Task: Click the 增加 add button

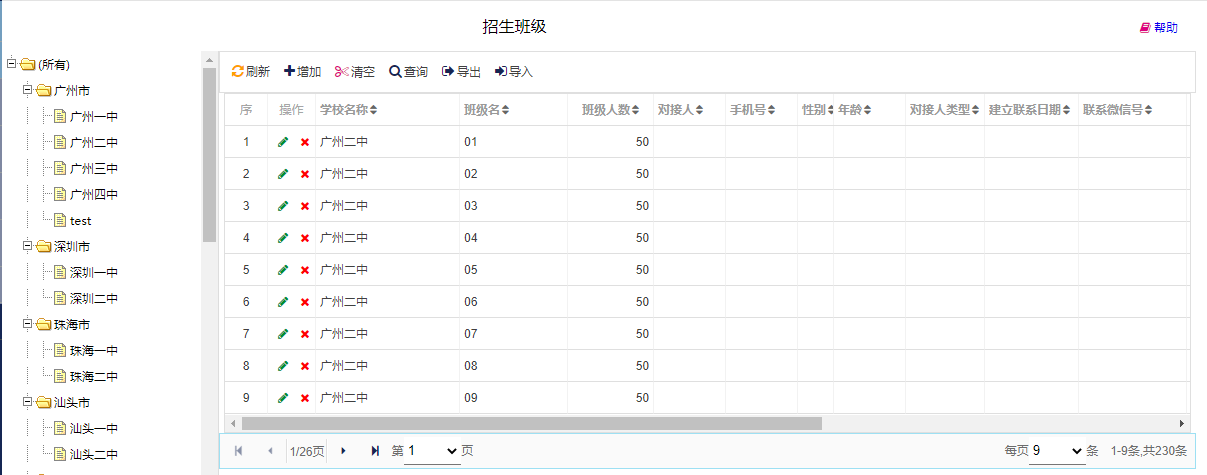Action: (303, 72)
